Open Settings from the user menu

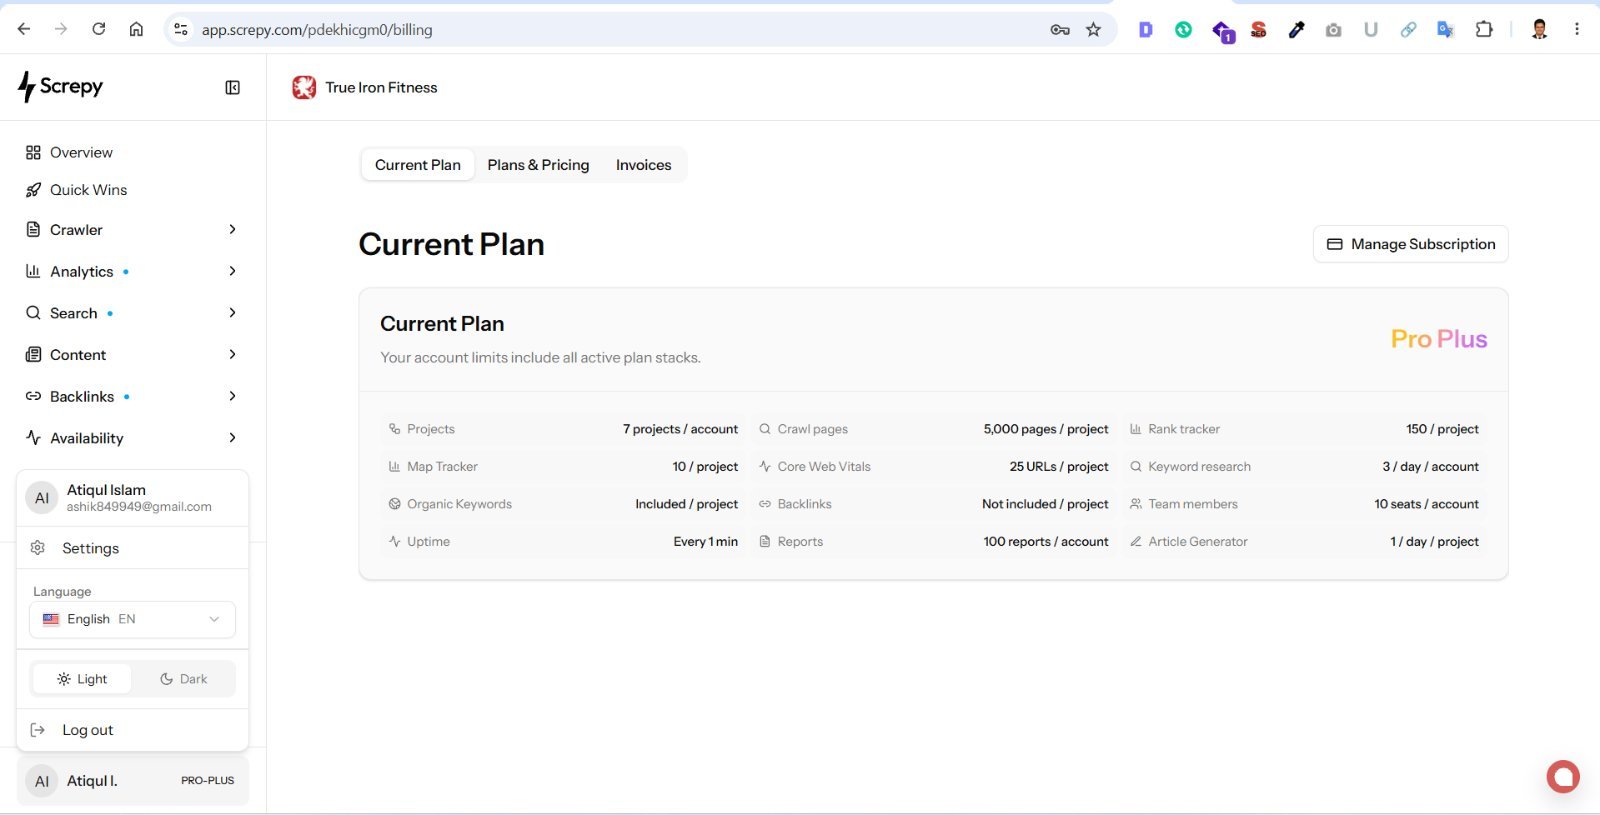coord(132,548)
